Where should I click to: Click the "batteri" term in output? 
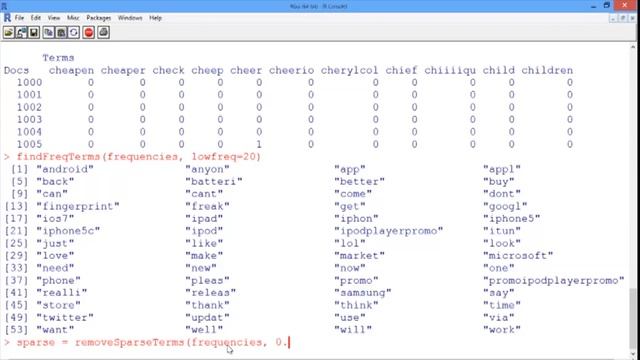(x=214, y=181)
